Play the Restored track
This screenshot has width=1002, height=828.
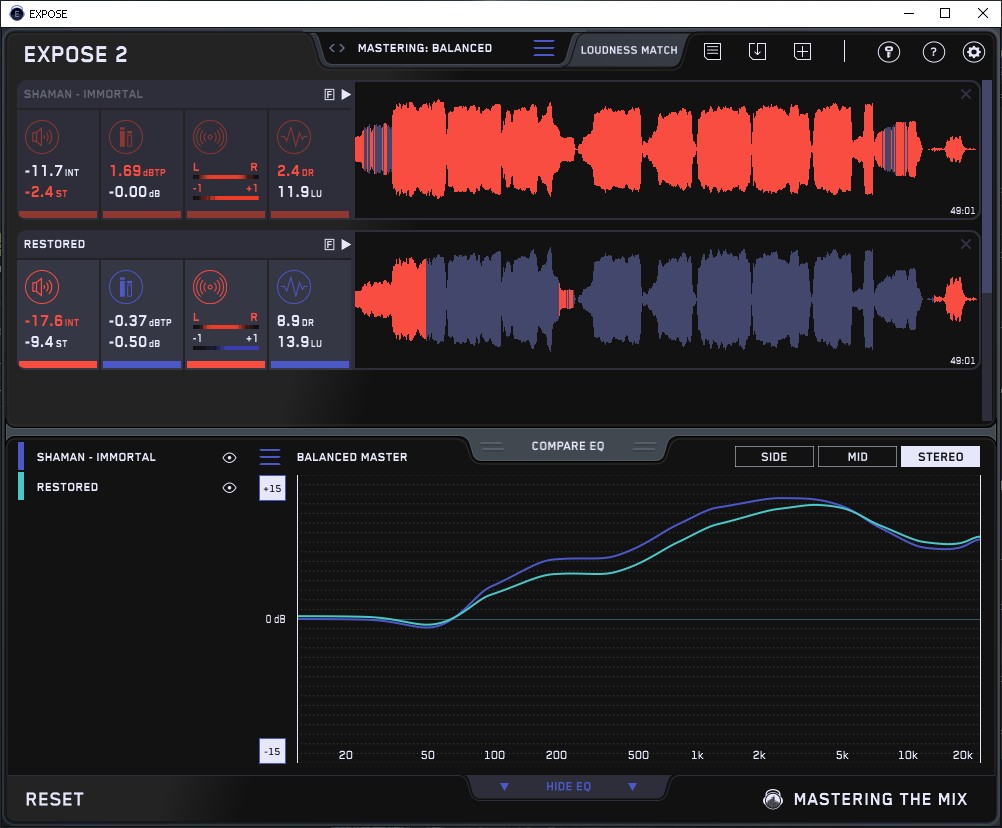[x=346, y=244]
